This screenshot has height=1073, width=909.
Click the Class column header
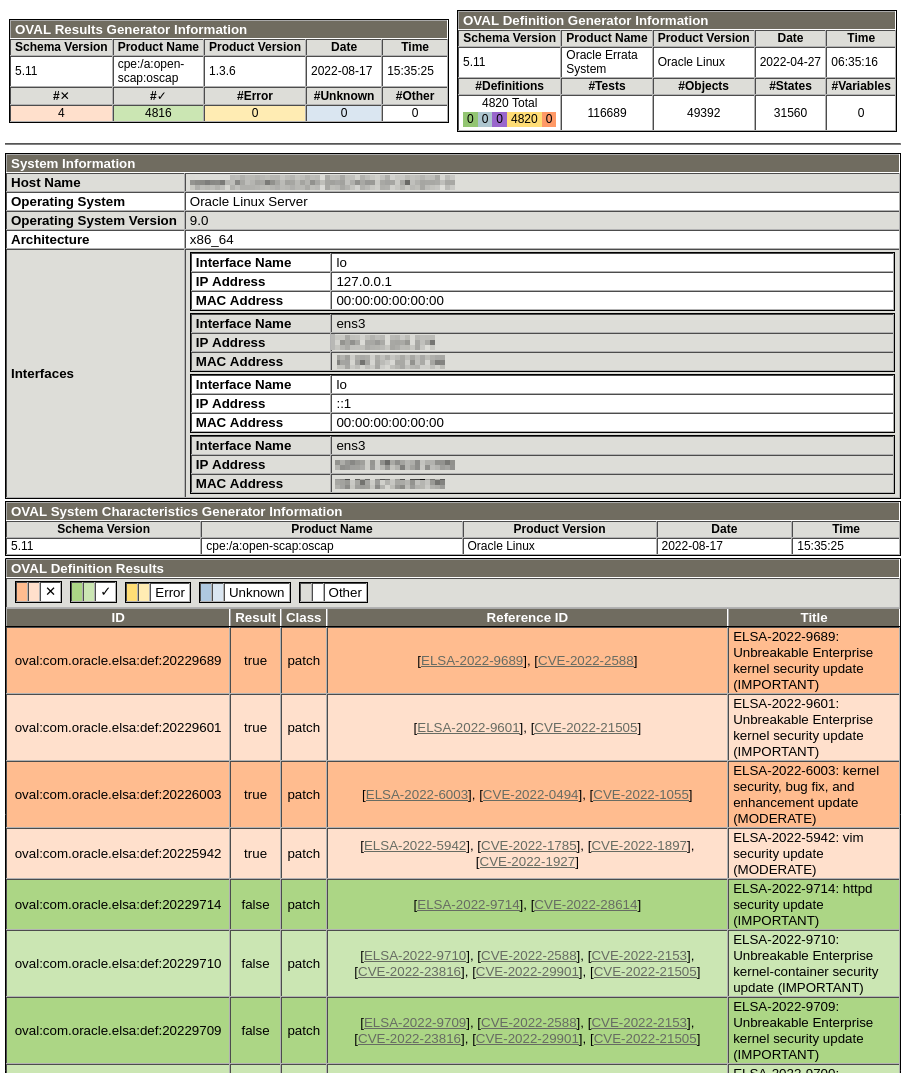point(303,618)
